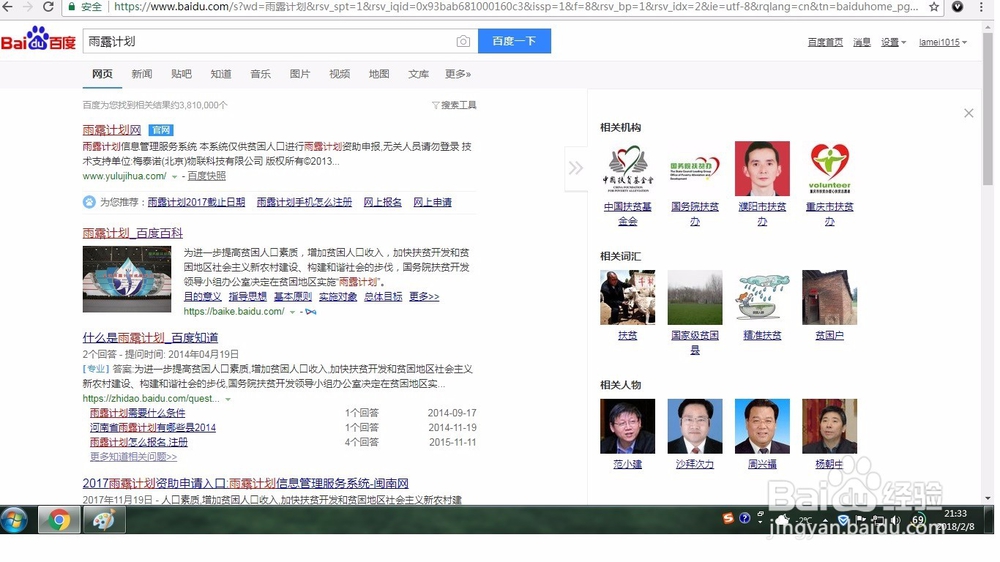The image size is (1000, 562).
Task: Open 消息 link
Action: coord(862,42)
